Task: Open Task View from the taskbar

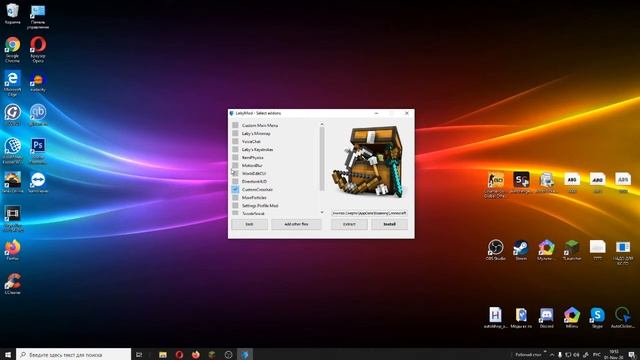Action: [x=139, y=355]
